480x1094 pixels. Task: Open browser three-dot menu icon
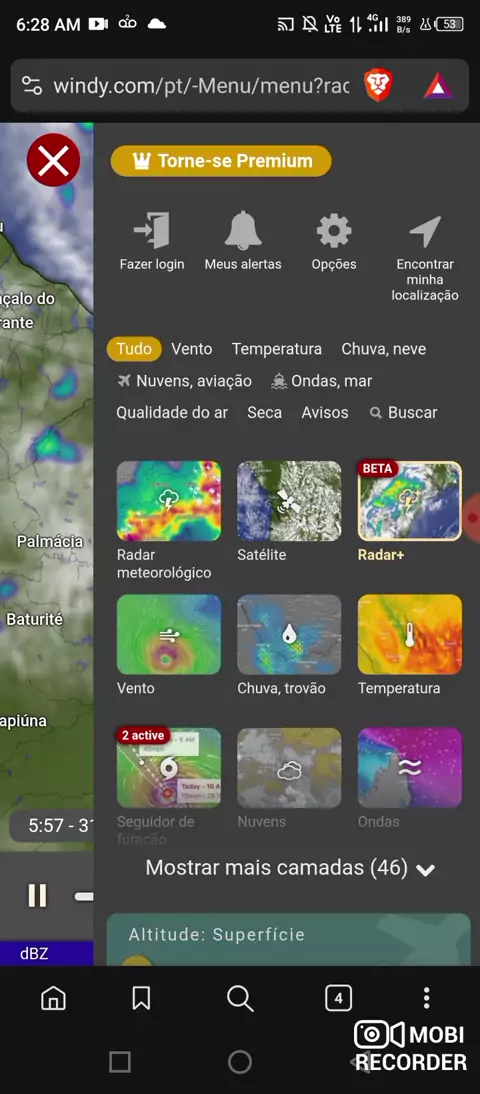coord(426,998)
